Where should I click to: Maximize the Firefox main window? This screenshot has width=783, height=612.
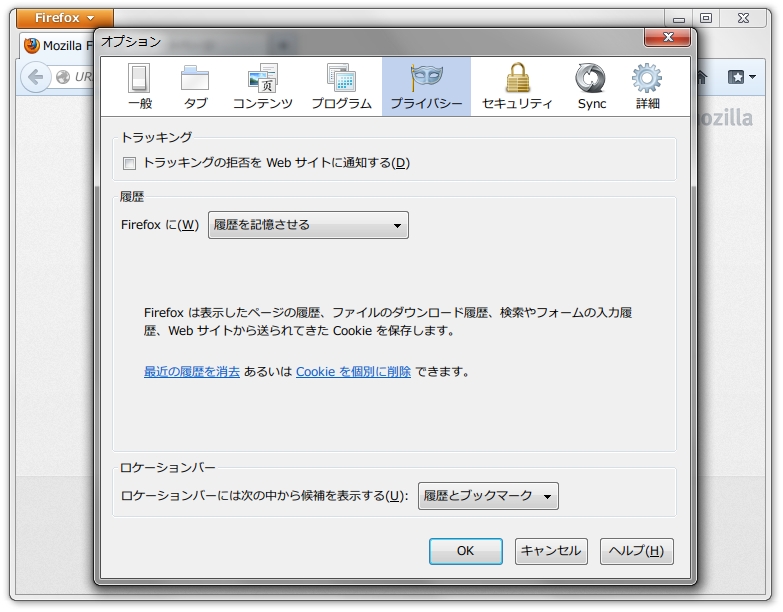(706, 18)
